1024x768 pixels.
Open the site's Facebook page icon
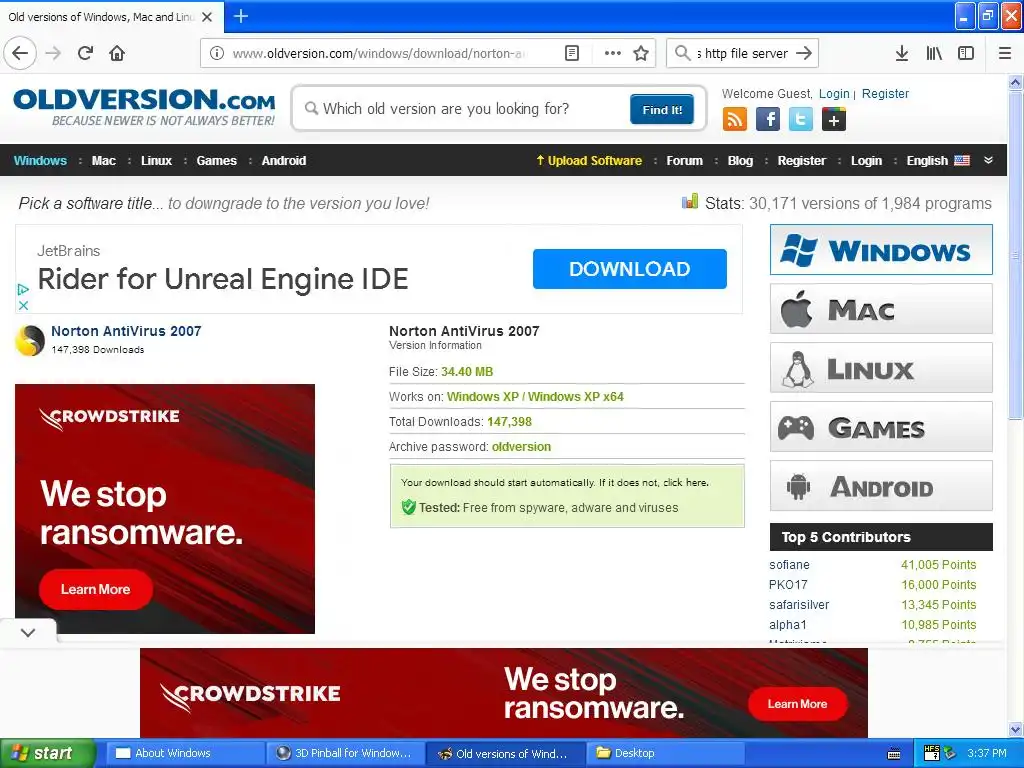[768, 120]
